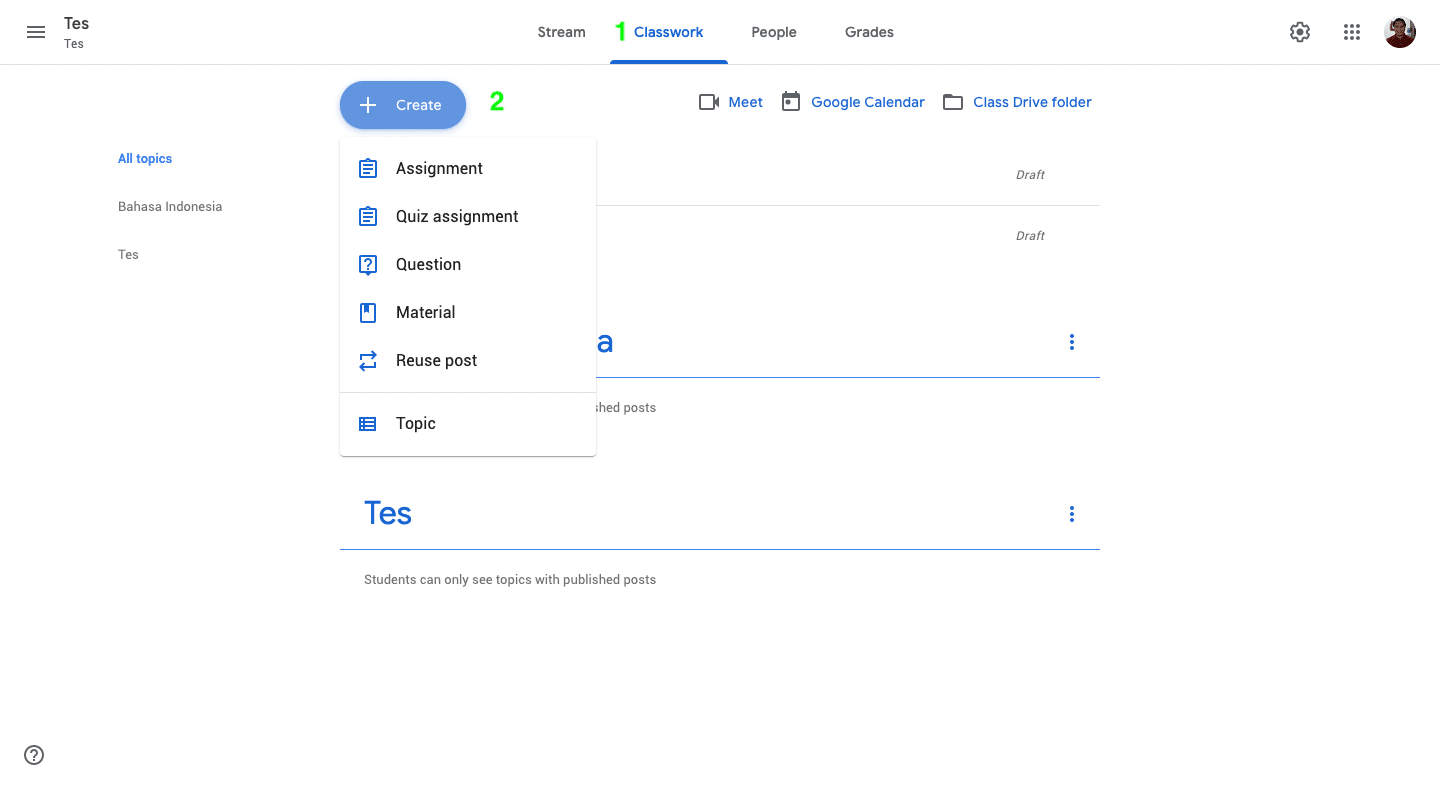
Task: Click the Assignment clipboard icon
Action: [x=368, y=168]
